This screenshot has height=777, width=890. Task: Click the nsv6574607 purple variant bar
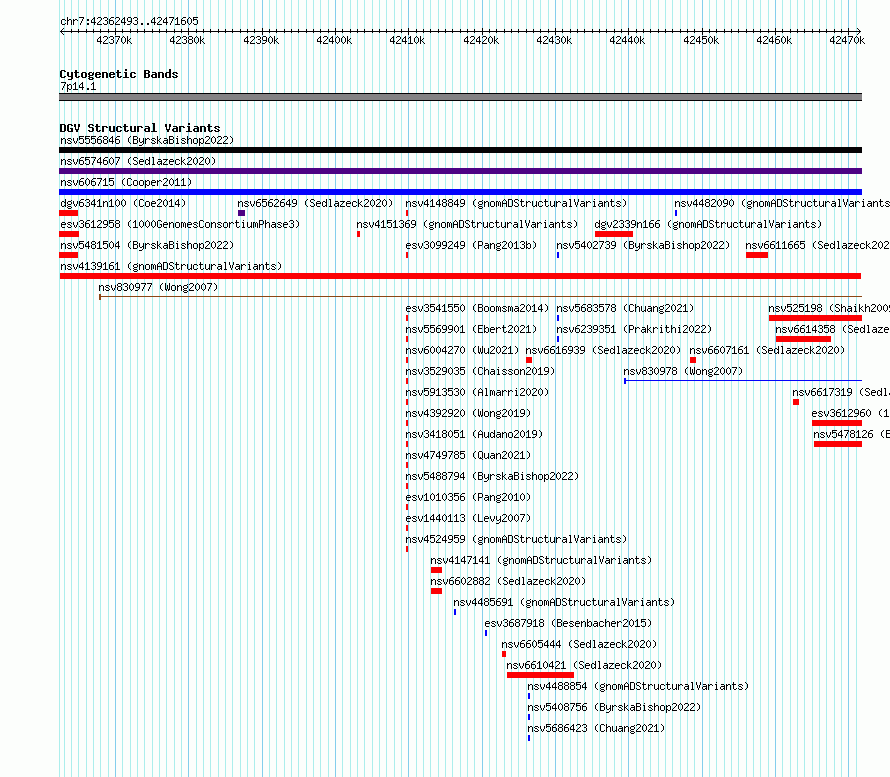460,171
